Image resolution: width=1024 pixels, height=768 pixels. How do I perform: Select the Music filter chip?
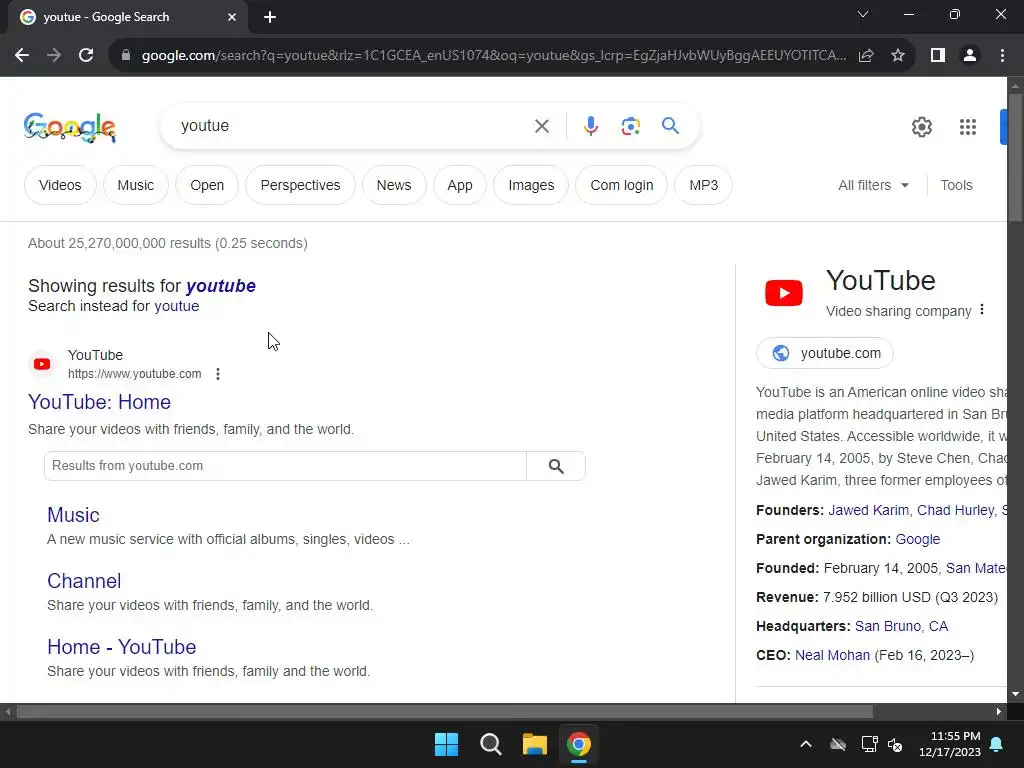click(135, 185)
